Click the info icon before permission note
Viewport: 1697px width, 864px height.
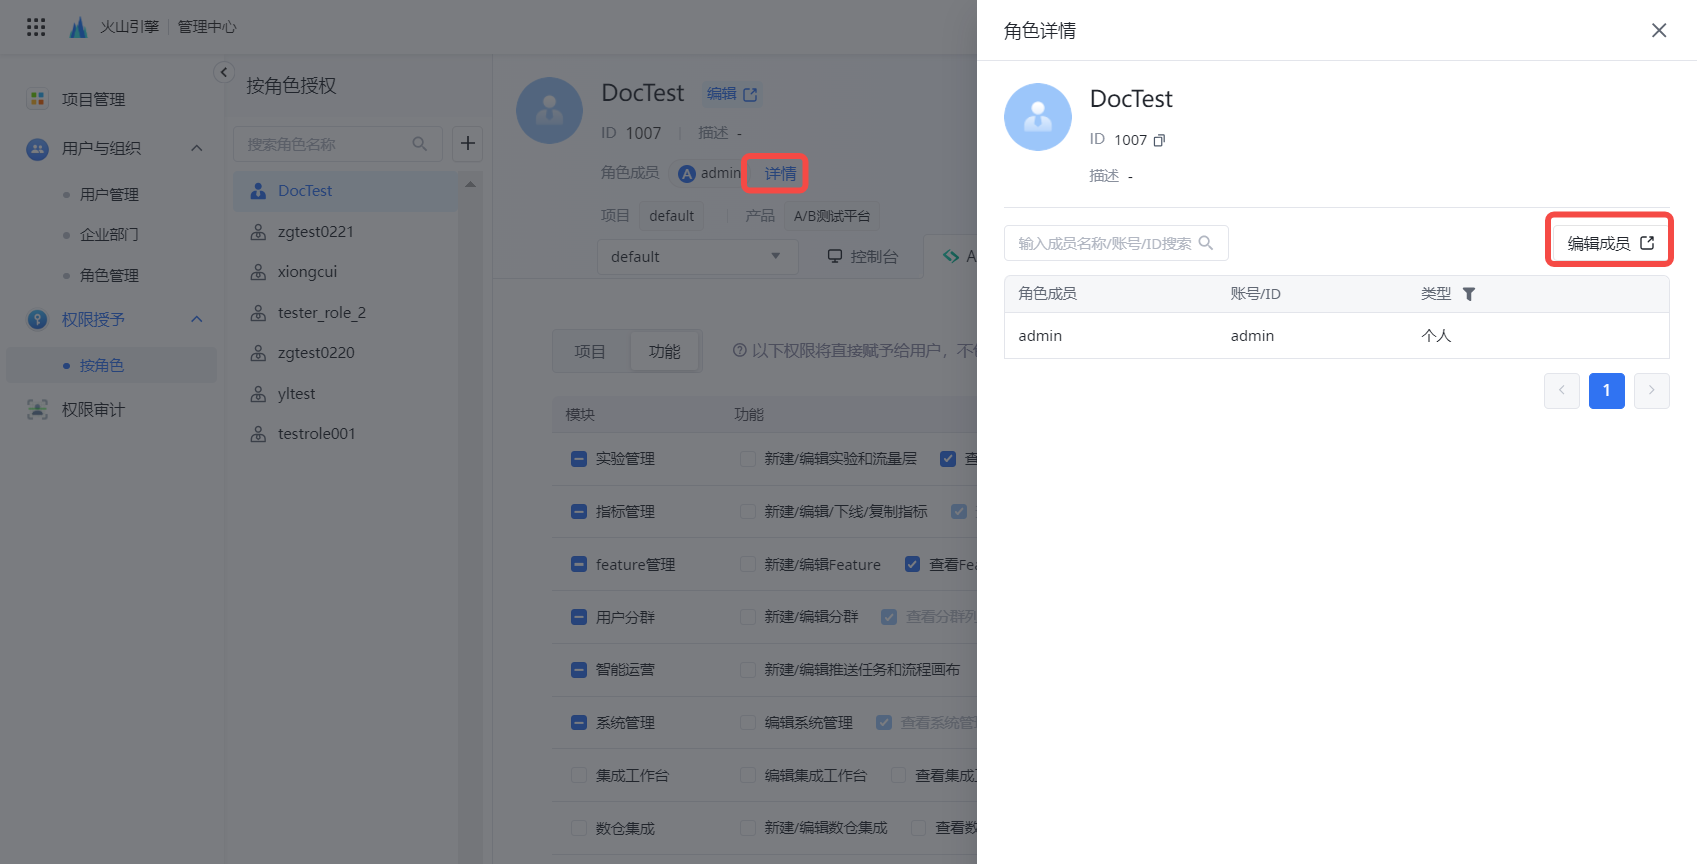coord(740,351)
